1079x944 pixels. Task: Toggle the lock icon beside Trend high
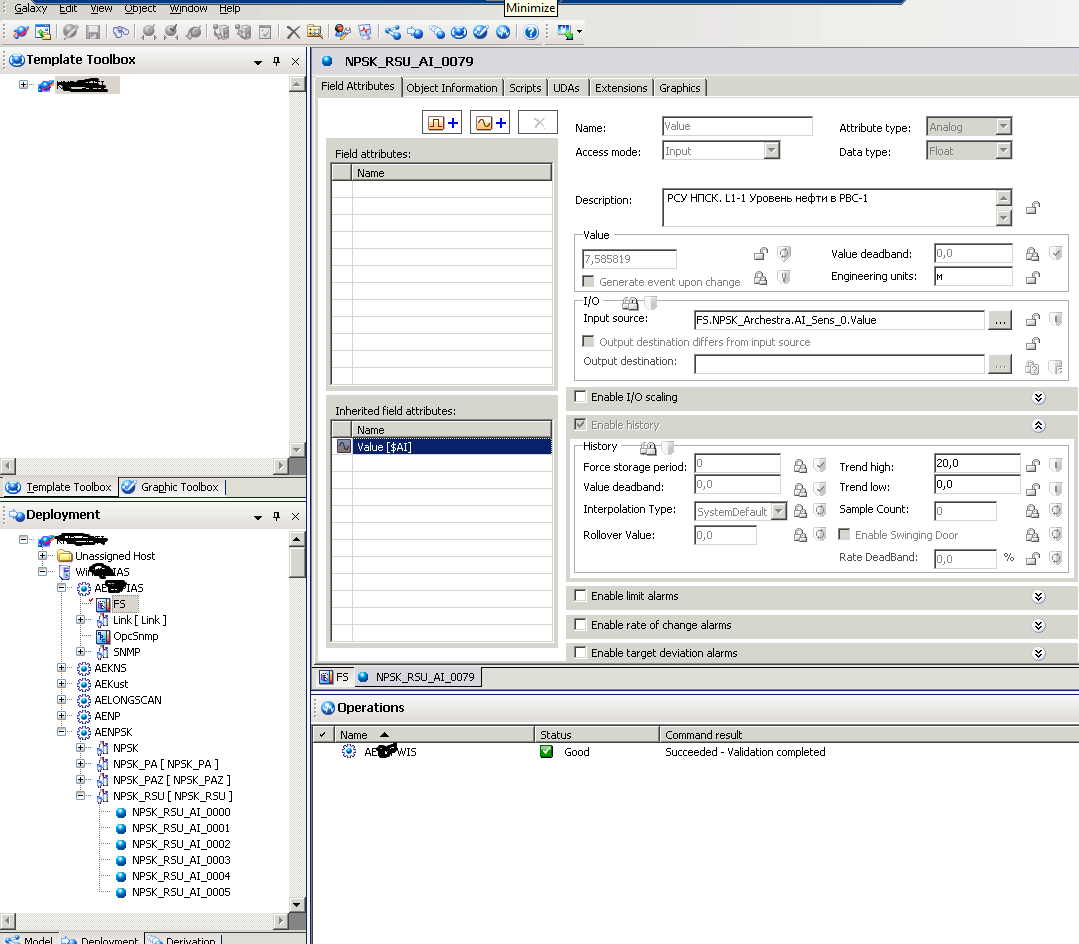pos(1033,465)
